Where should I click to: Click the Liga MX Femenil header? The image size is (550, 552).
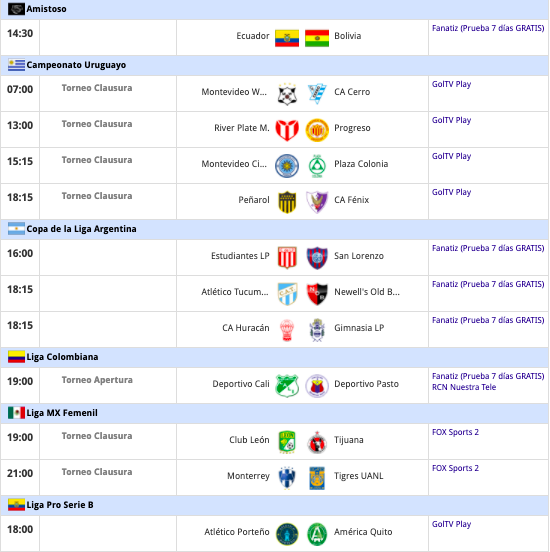(275, 413)
